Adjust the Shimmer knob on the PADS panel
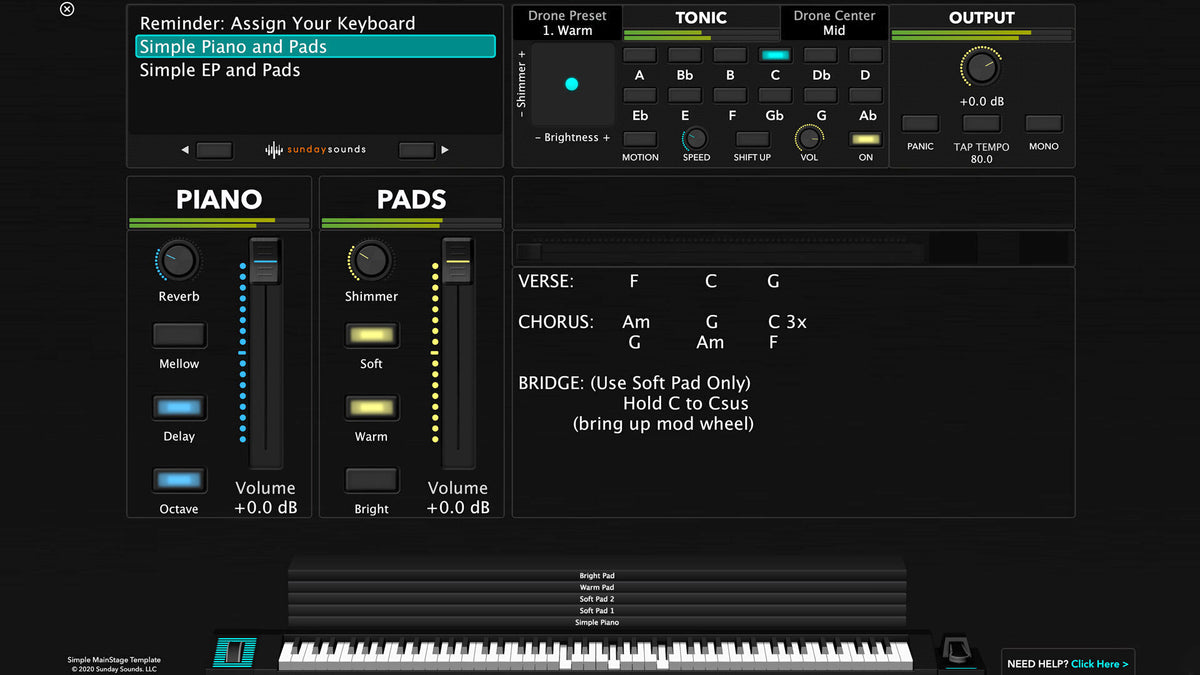 coord(370,263)
